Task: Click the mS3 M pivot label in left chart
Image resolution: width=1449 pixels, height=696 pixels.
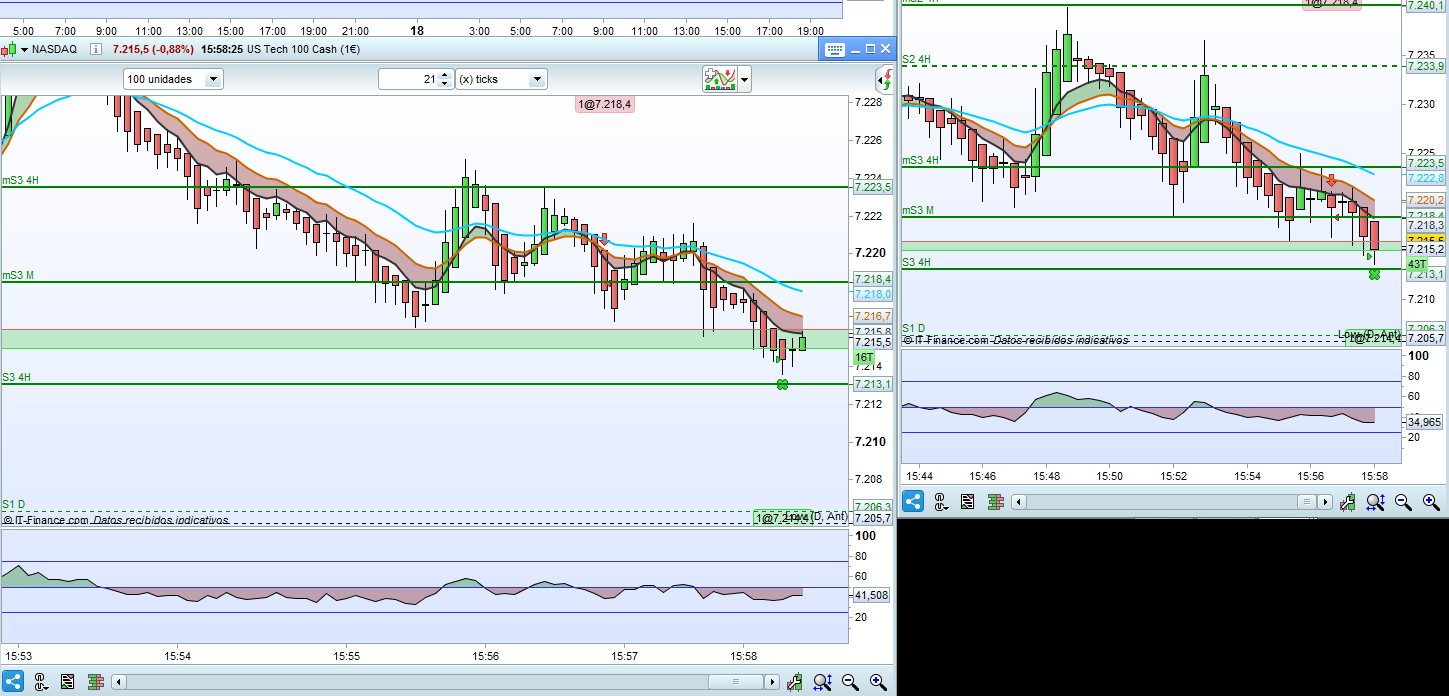Action: pos(19,275)
